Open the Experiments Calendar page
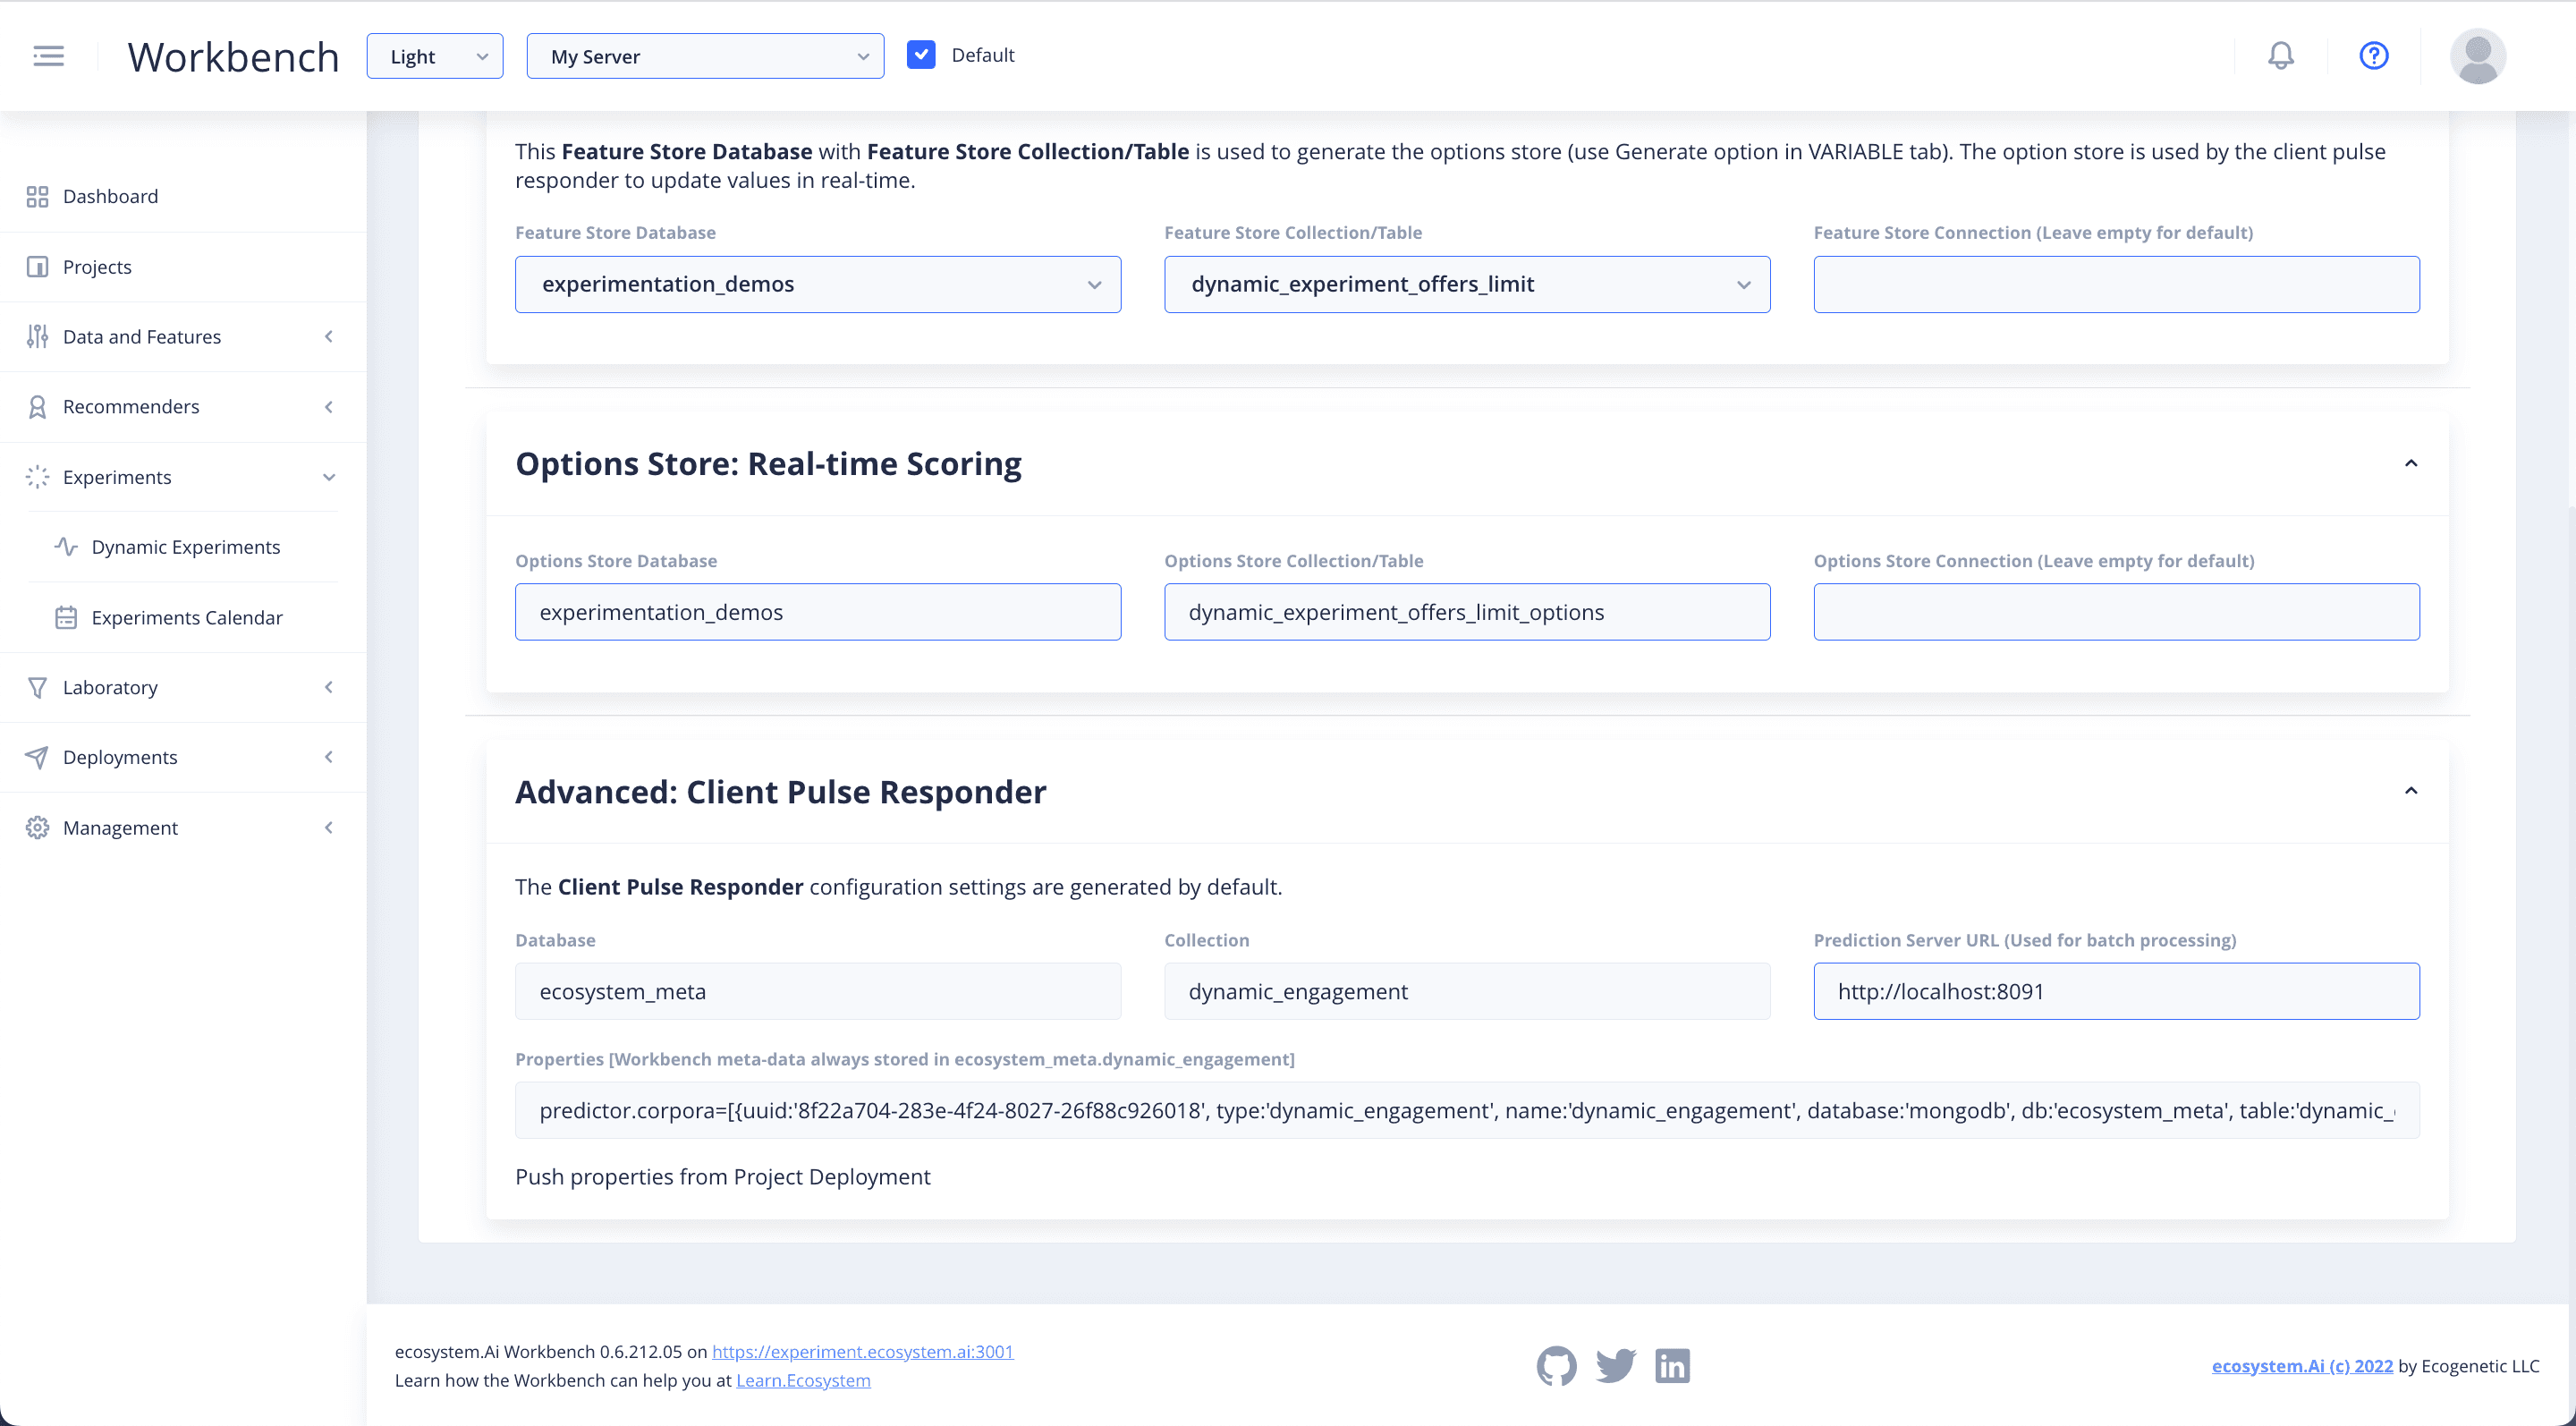This screenshot has height=1426, width=2576. (x=187, y=617)
